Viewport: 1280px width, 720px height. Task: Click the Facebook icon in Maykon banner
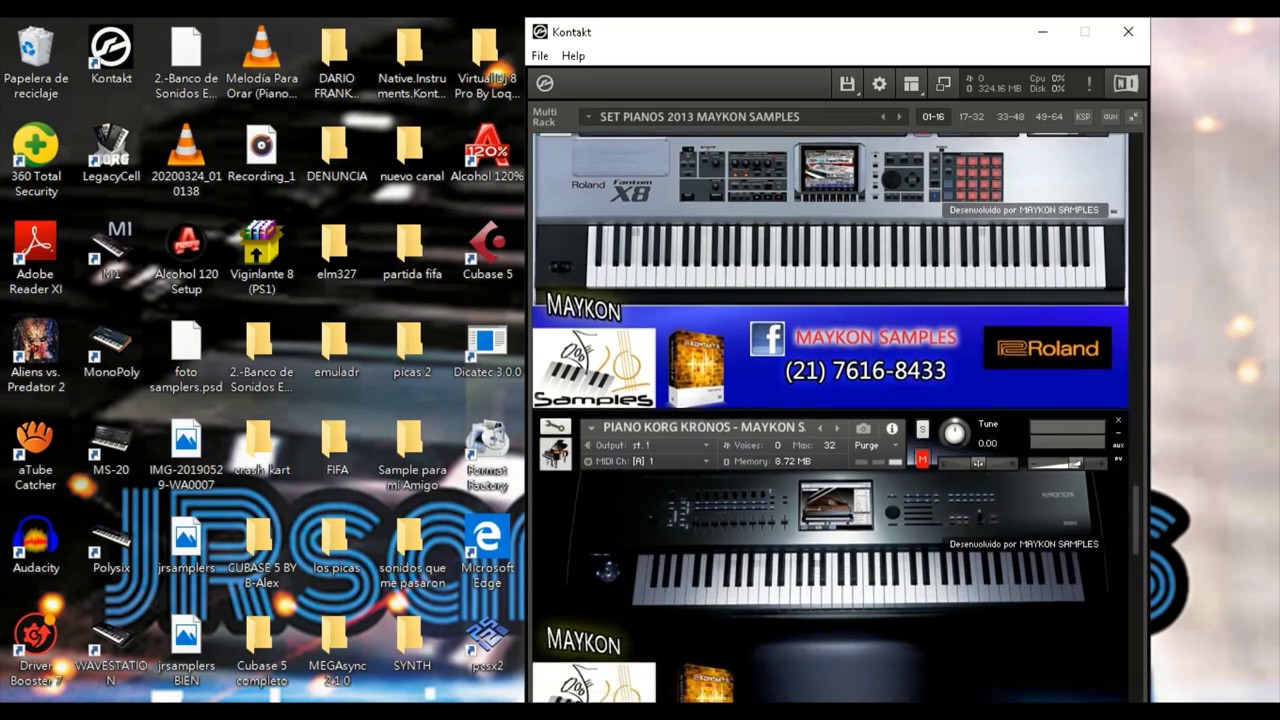click(767, 339)
